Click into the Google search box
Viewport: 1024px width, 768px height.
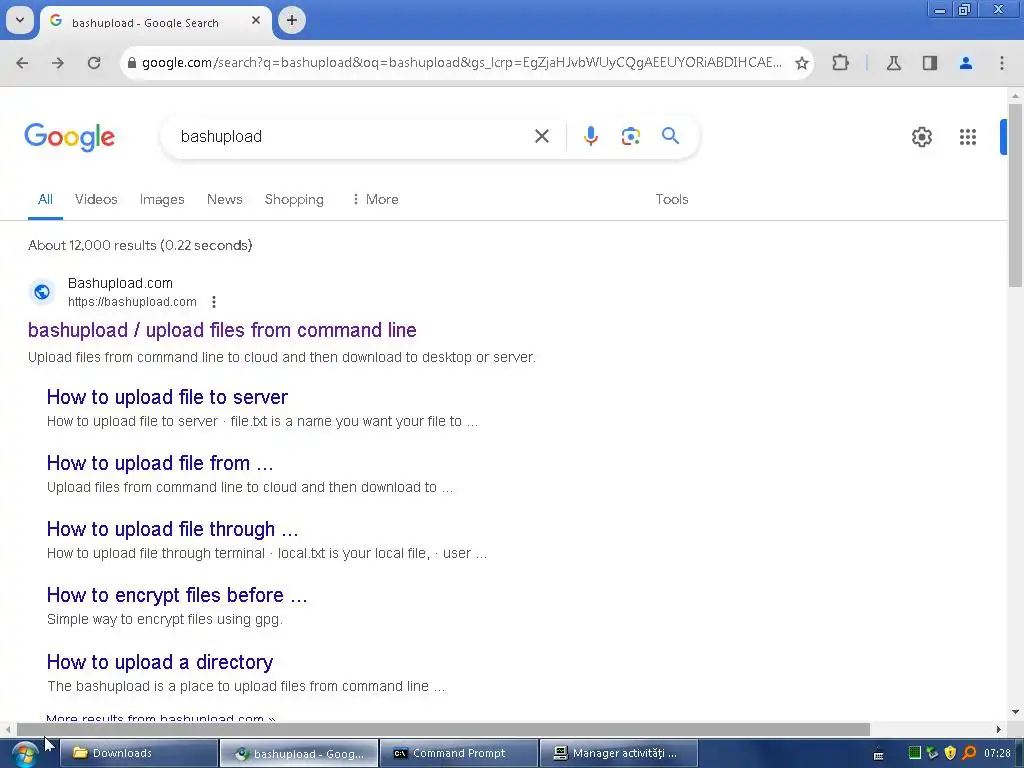coord(353,136)
